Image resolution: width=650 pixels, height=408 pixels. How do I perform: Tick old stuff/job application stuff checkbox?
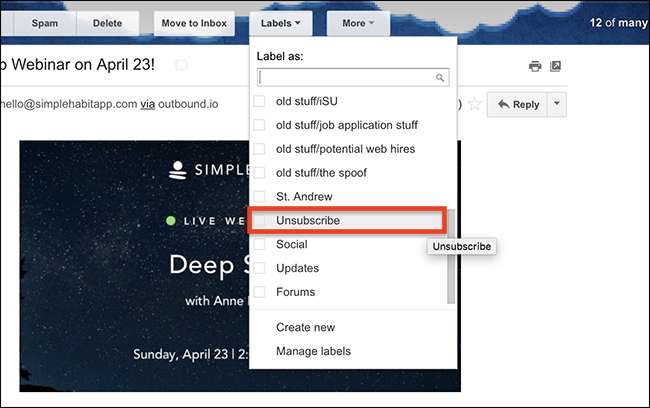point(260,125)
